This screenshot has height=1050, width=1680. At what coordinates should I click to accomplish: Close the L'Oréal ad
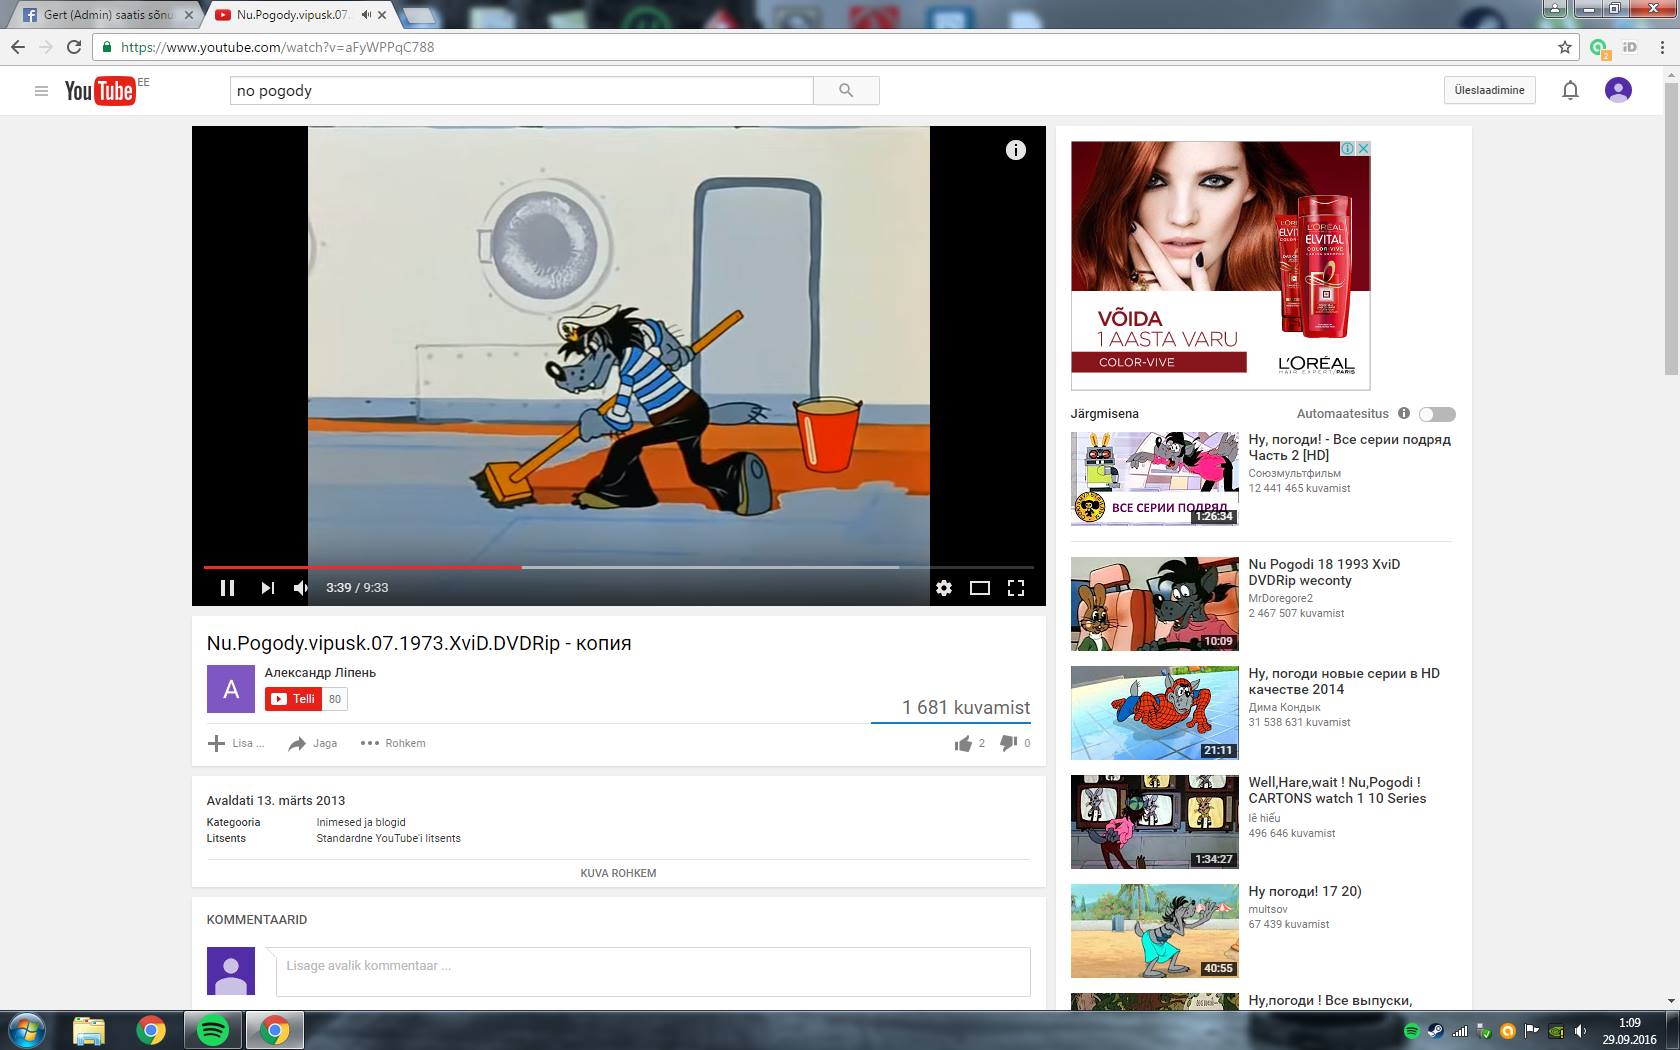point(1362,148)
